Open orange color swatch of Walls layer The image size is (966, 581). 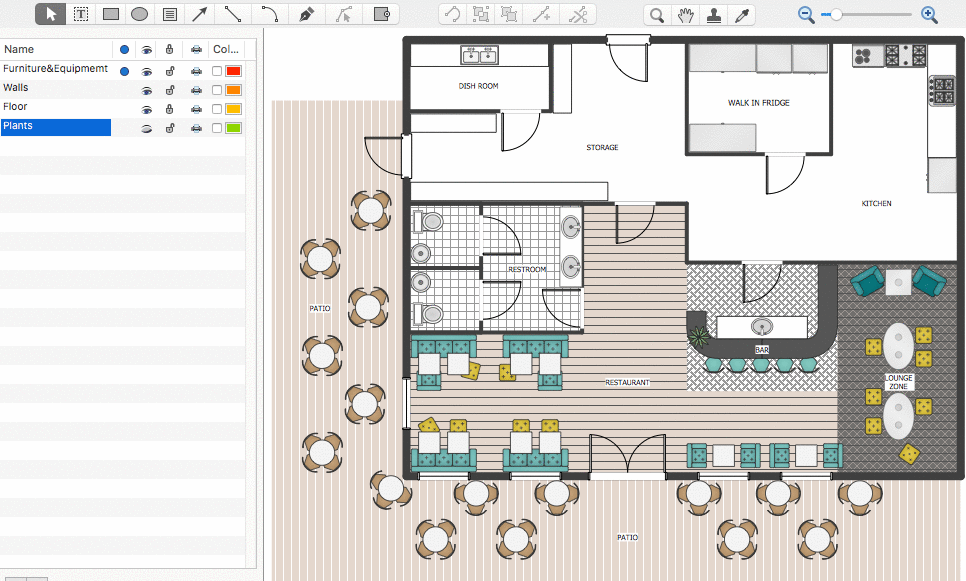(x=233, y=90)
